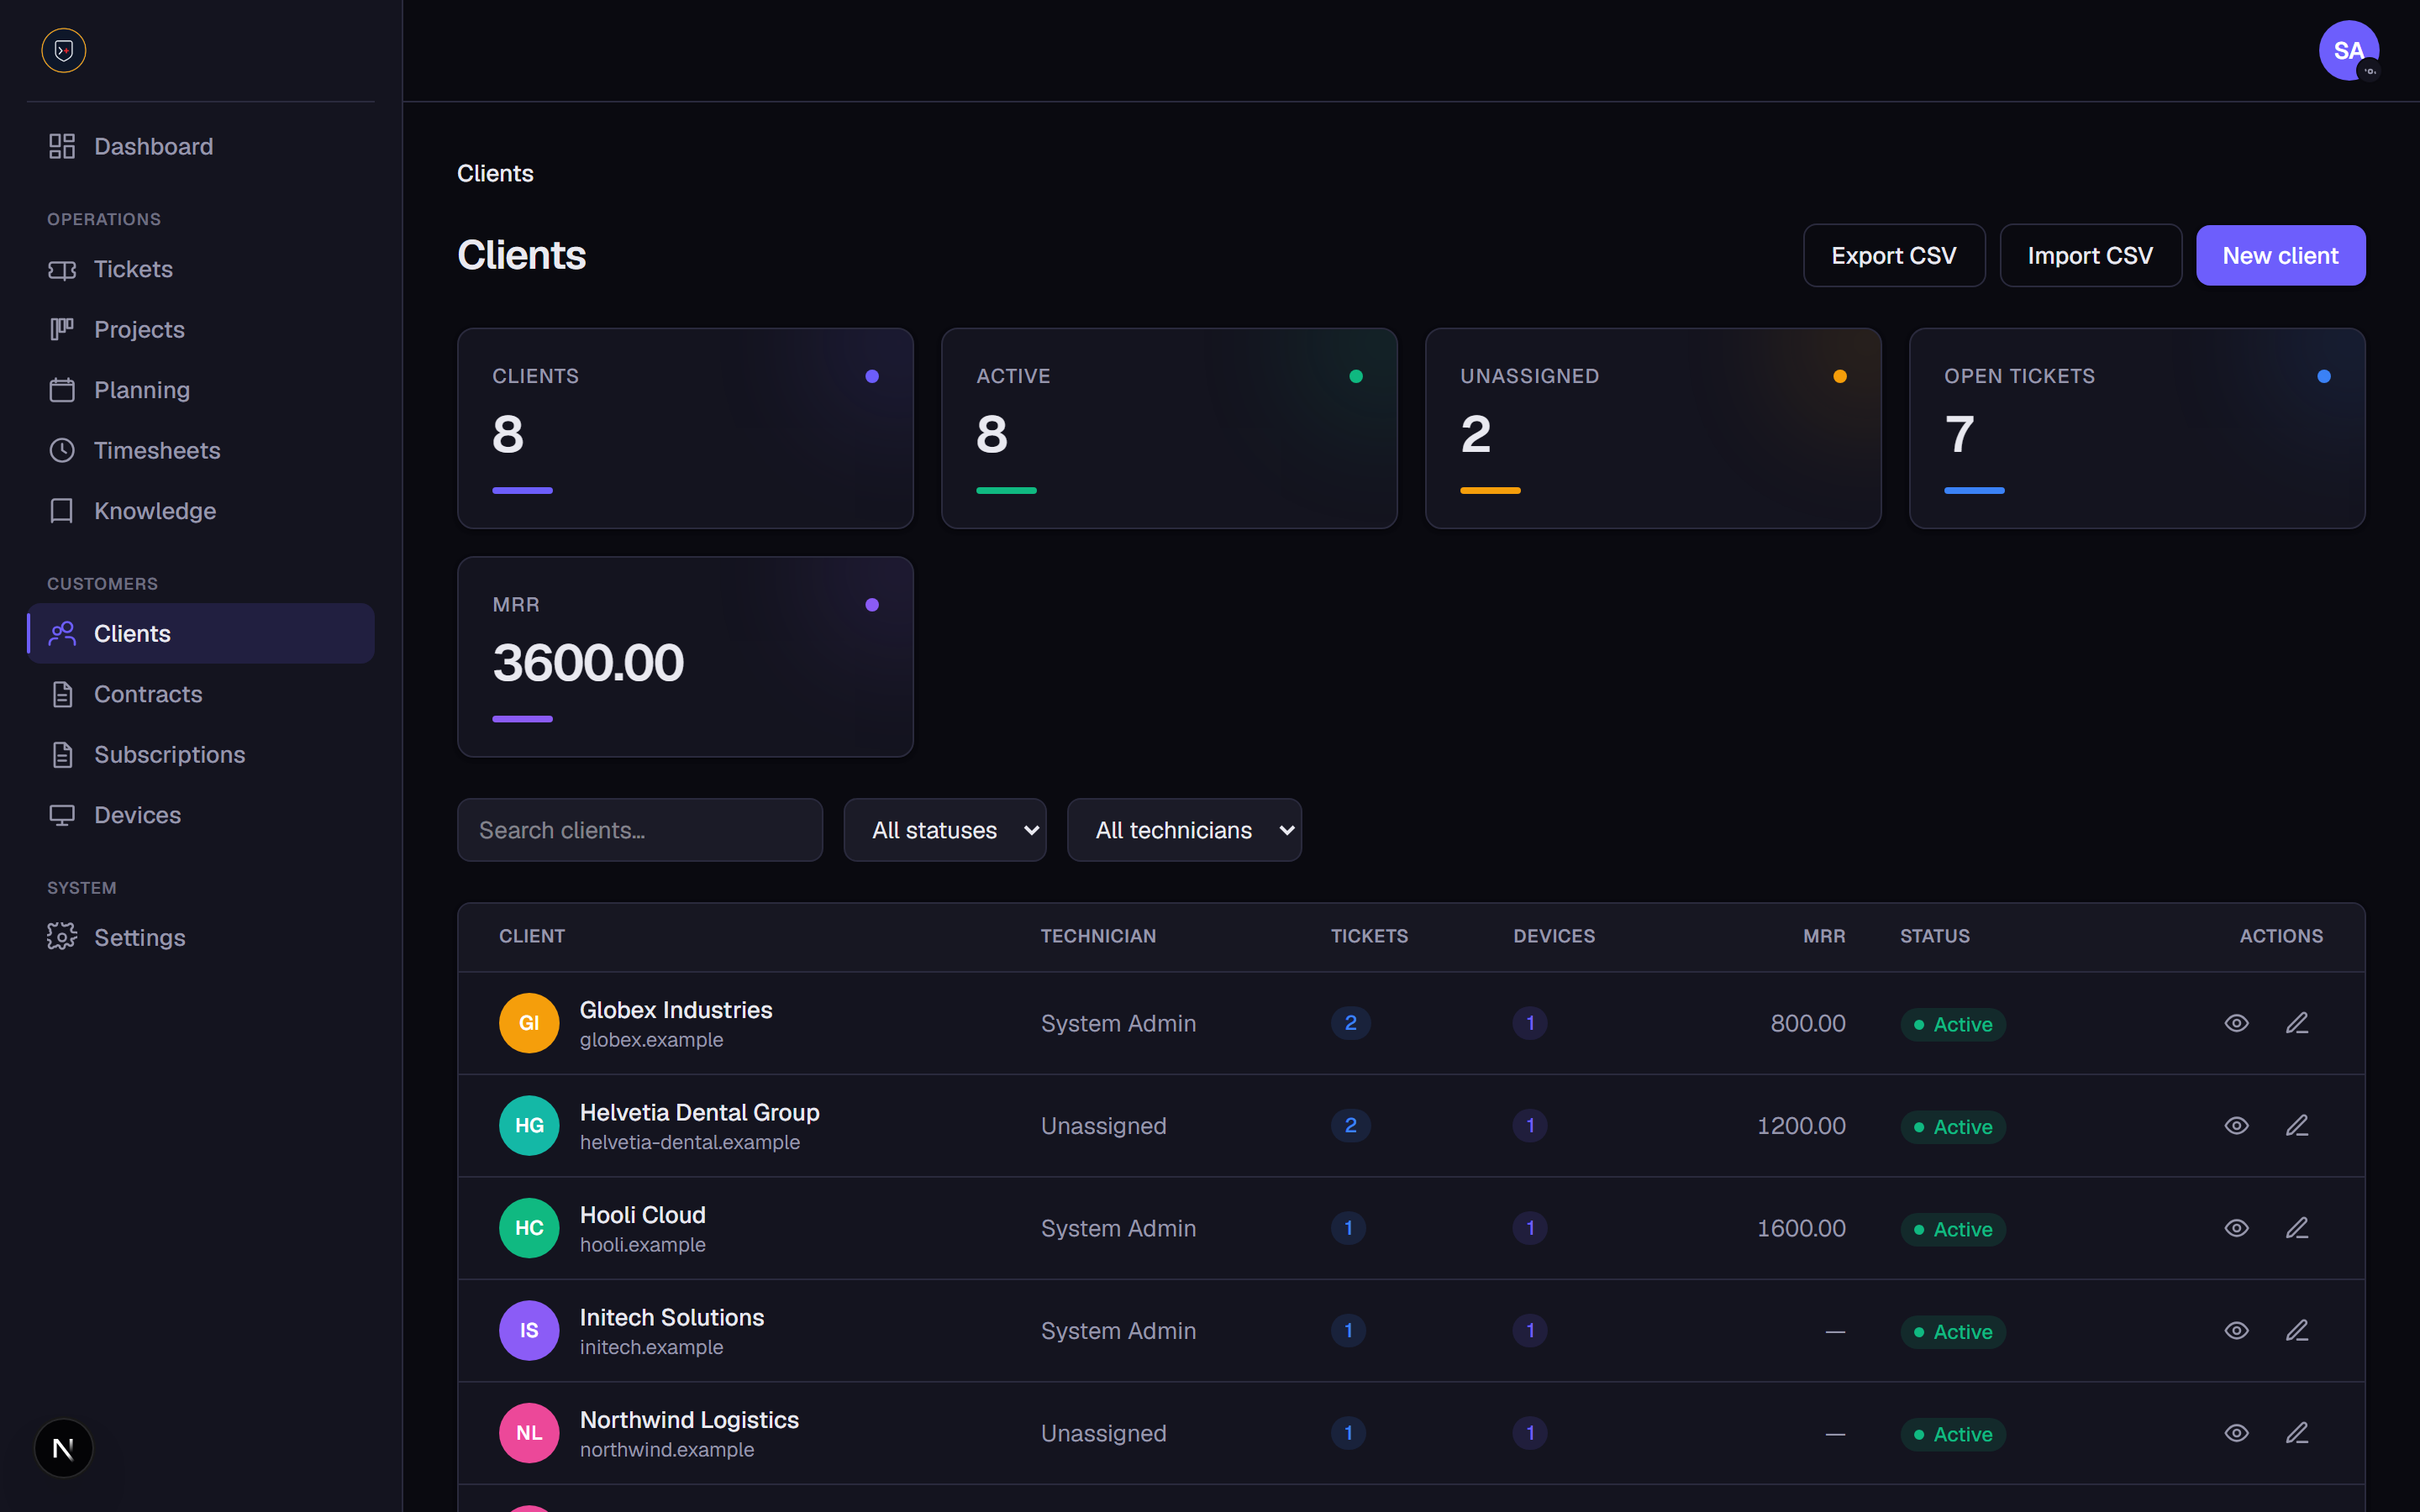
Task: Click the Active status badge for Globex Industries
Action: (x=1953, y=1024)
